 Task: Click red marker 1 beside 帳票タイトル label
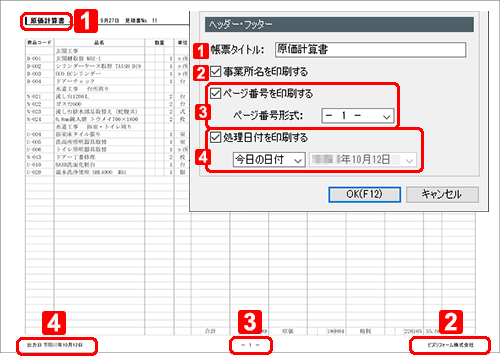(x=201, y=51)
